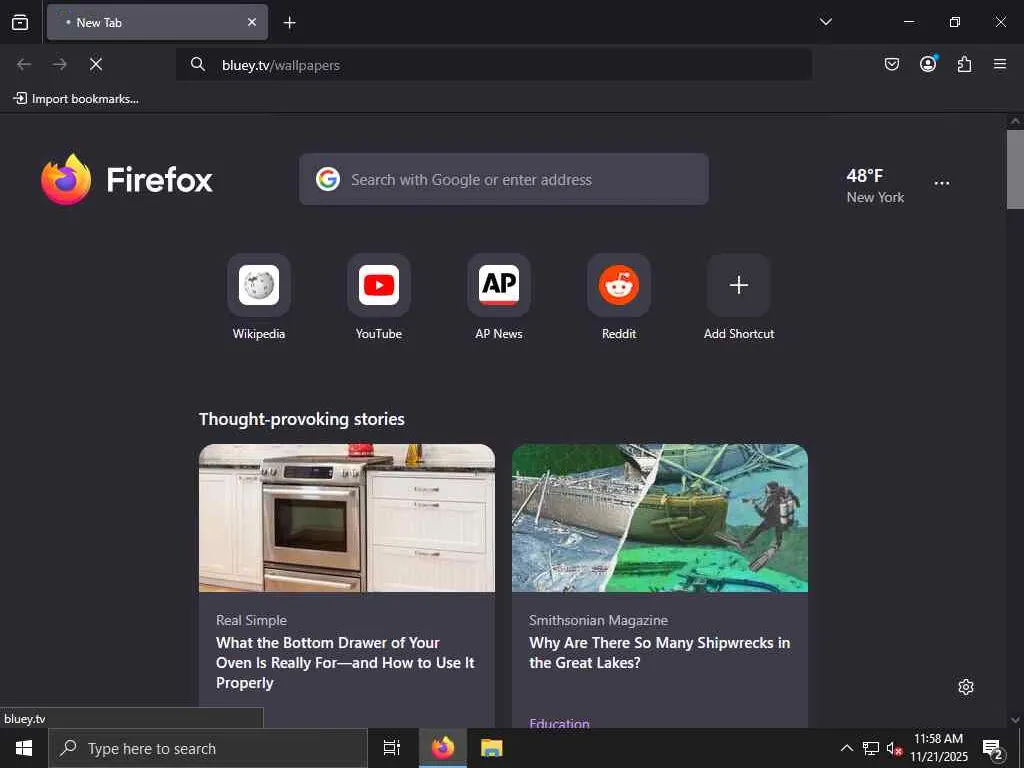Open the Education topic link

point(559,723)
